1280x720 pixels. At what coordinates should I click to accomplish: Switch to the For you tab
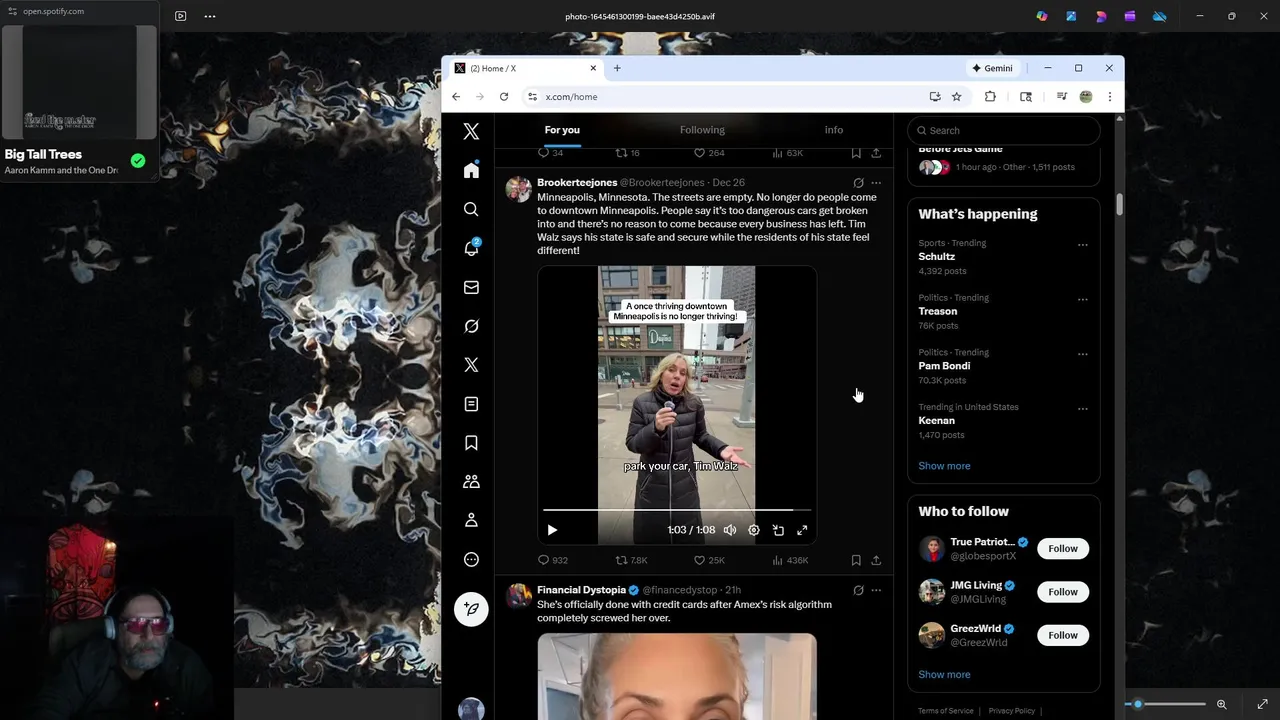click(x=562, y=130)
